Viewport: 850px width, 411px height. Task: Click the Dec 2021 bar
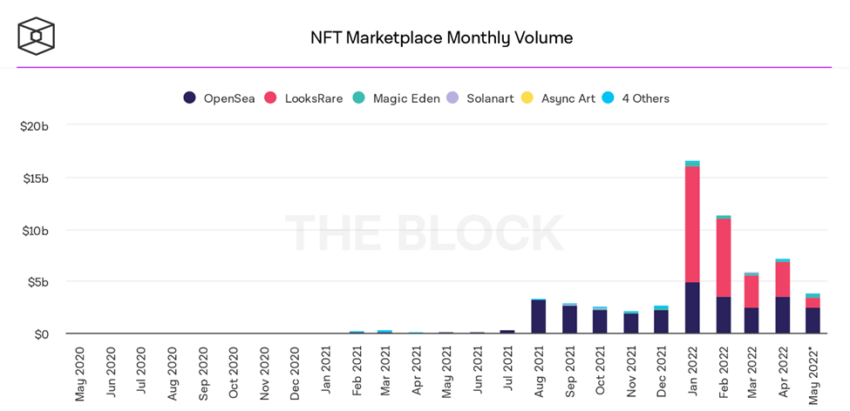point(661,320)
